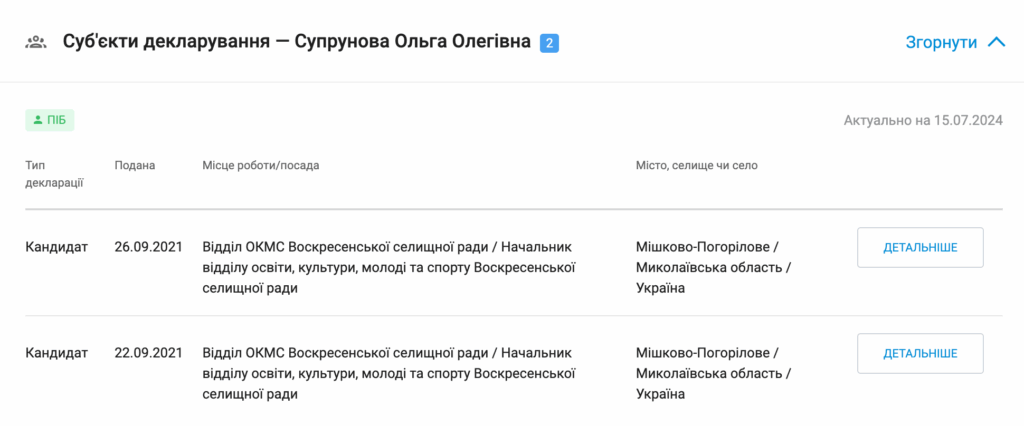Open ДЕТАЛЬНІШЕ for the 22.09.2021 declaration

click(920, 353)
